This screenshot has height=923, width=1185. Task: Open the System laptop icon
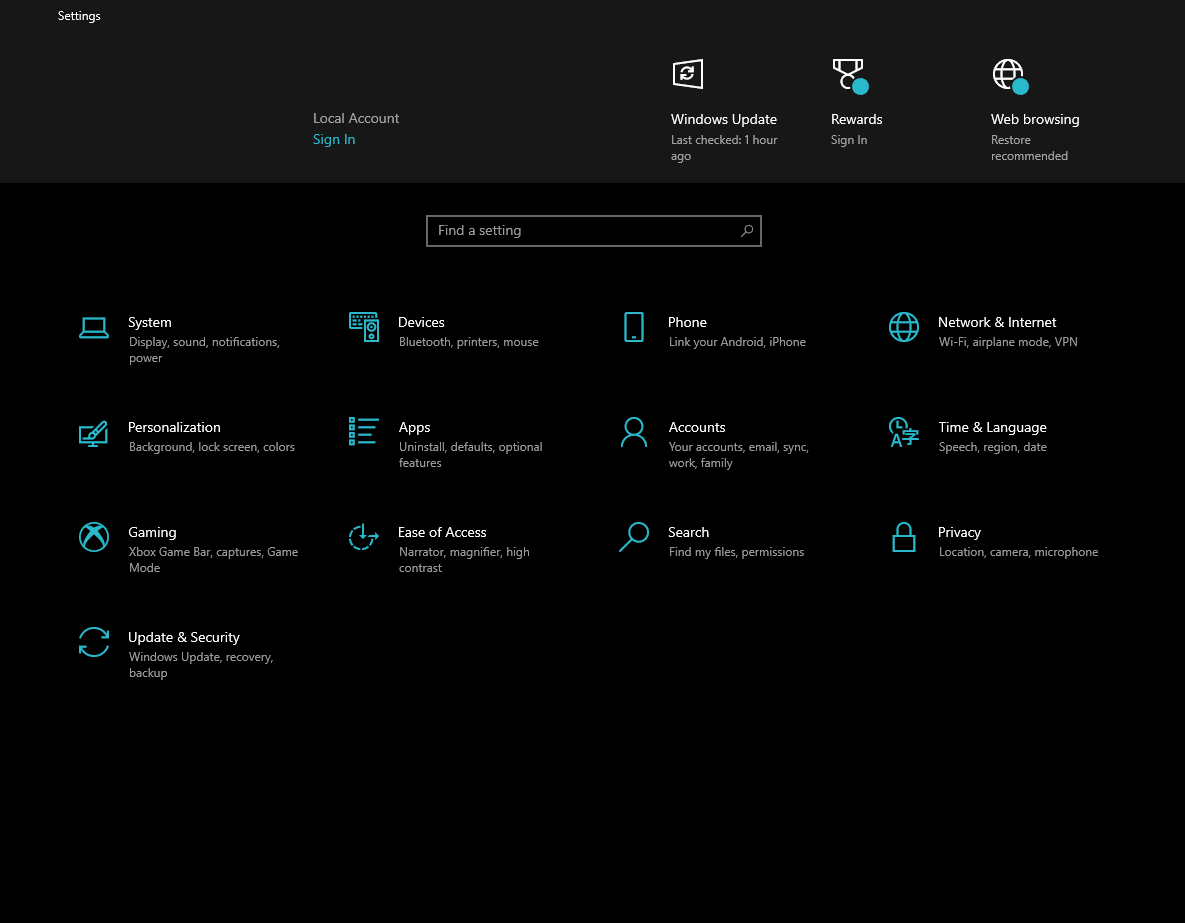click(x=94, y=327)
